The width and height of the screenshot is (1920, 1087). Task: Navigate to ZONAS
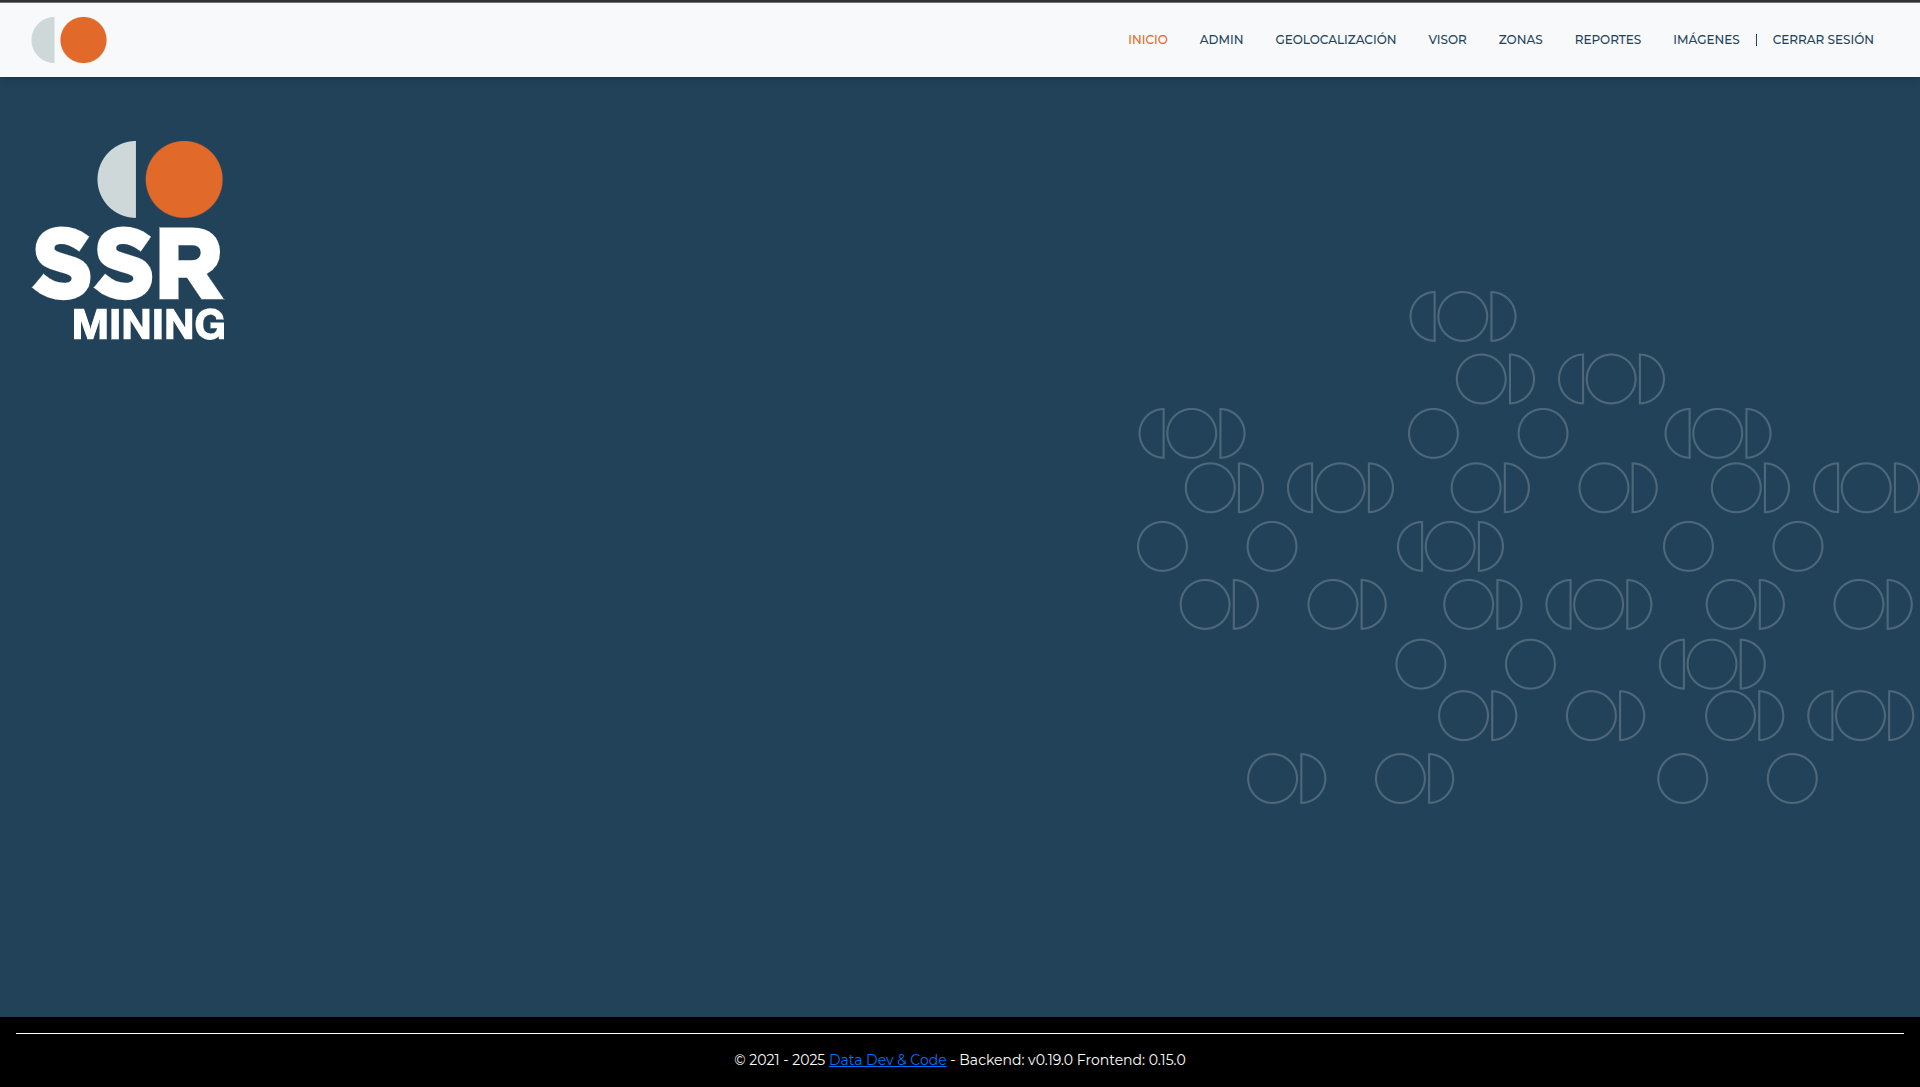[1520, 40]
